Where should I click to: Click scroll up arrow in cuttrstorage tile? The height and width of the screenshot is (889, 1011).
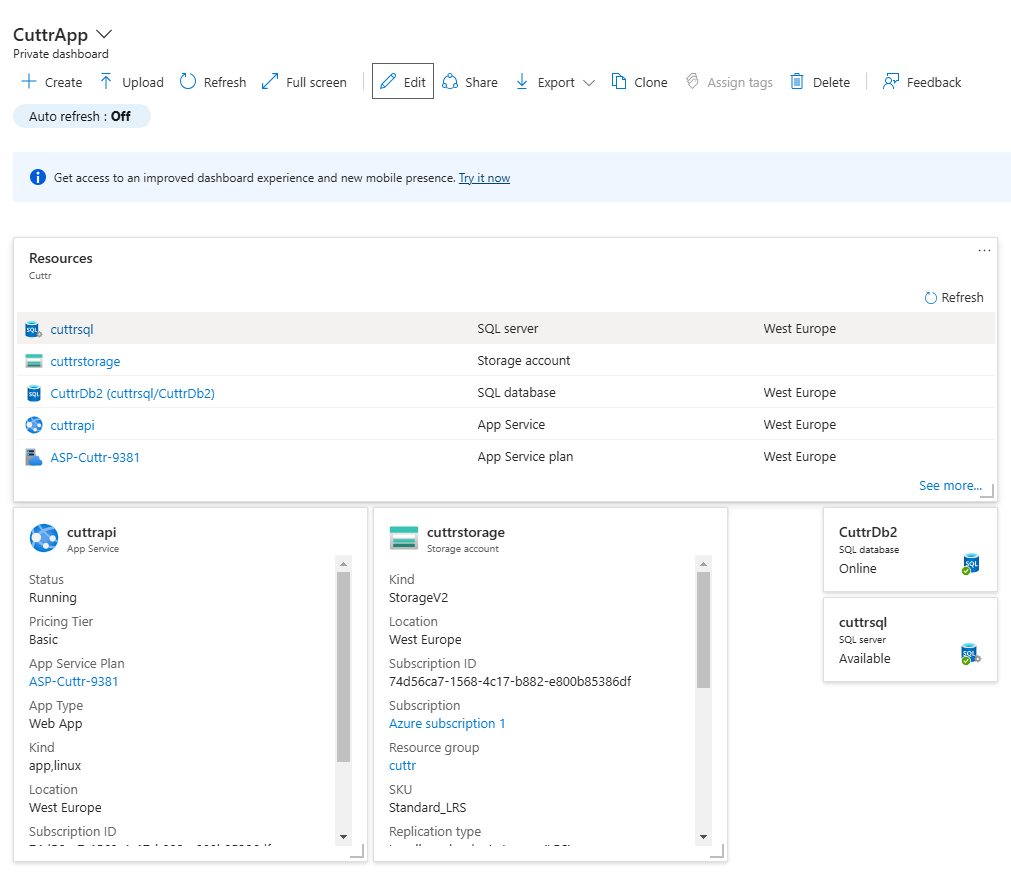[x=703, y=564]
